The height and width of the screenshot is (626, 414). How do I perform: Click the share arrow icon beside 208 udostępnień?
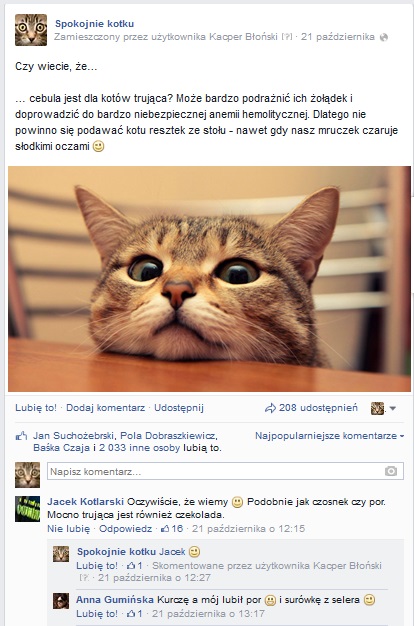pyautogui.click(x=270, y=408)
